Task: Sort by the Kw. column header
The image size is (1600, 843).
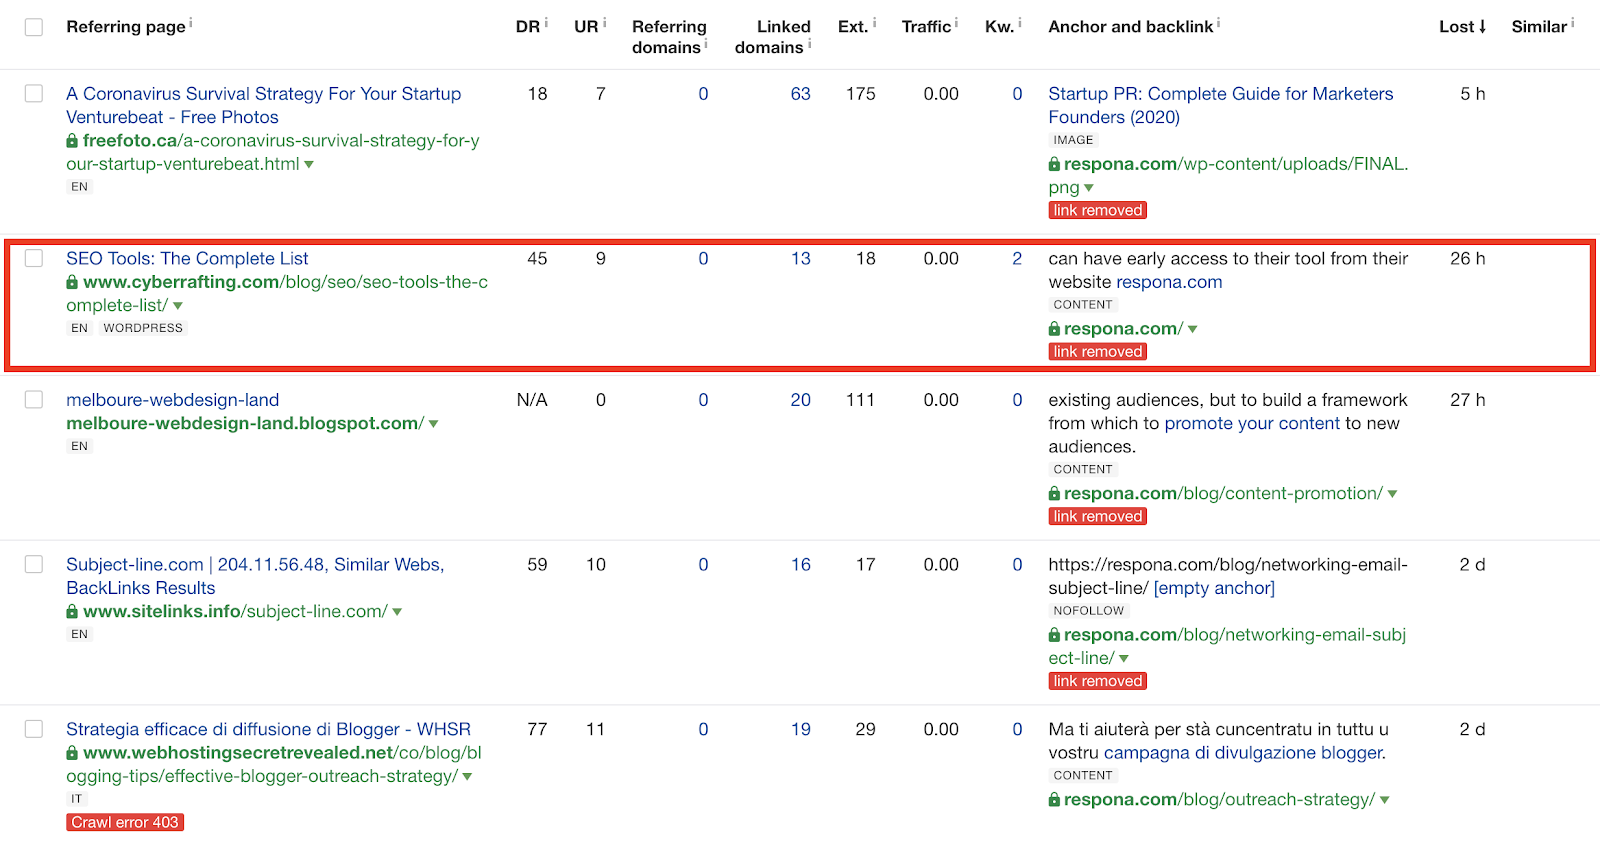Action: tap(999, 27)
